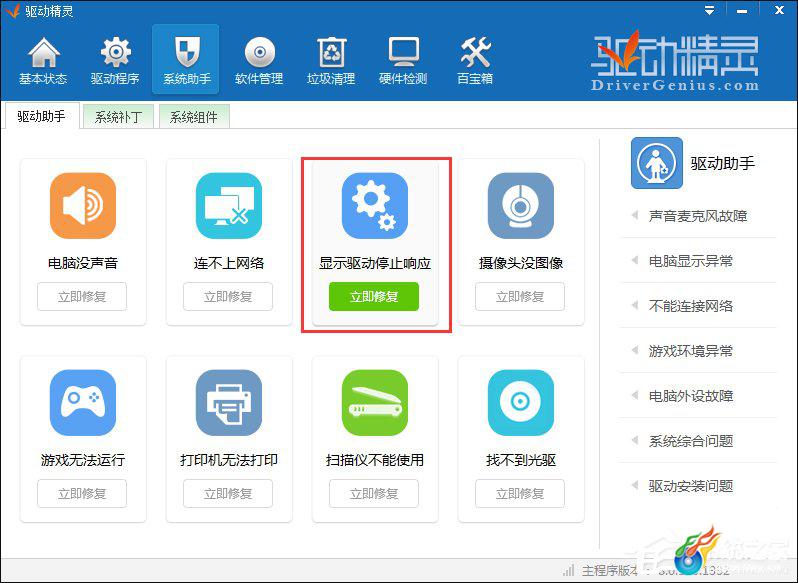Click 立即修复 under 连不上网络

(228, 297)
